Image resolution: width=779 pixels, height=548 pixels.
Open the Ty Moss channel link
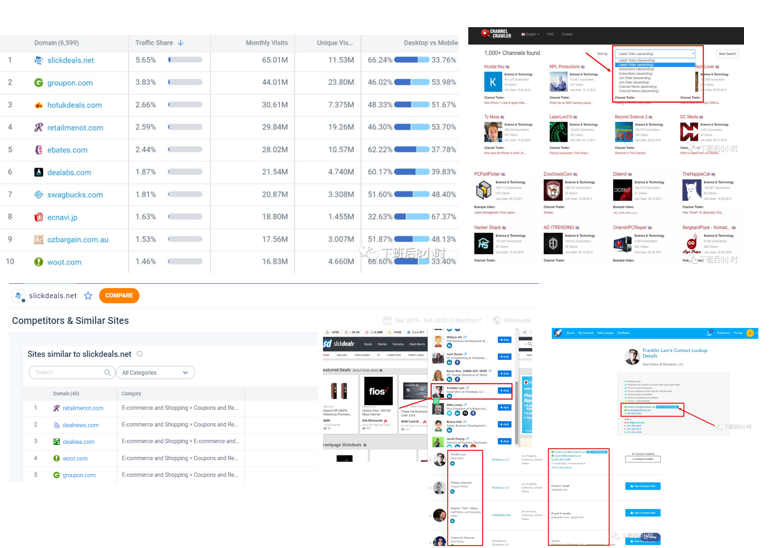[493, 117]
